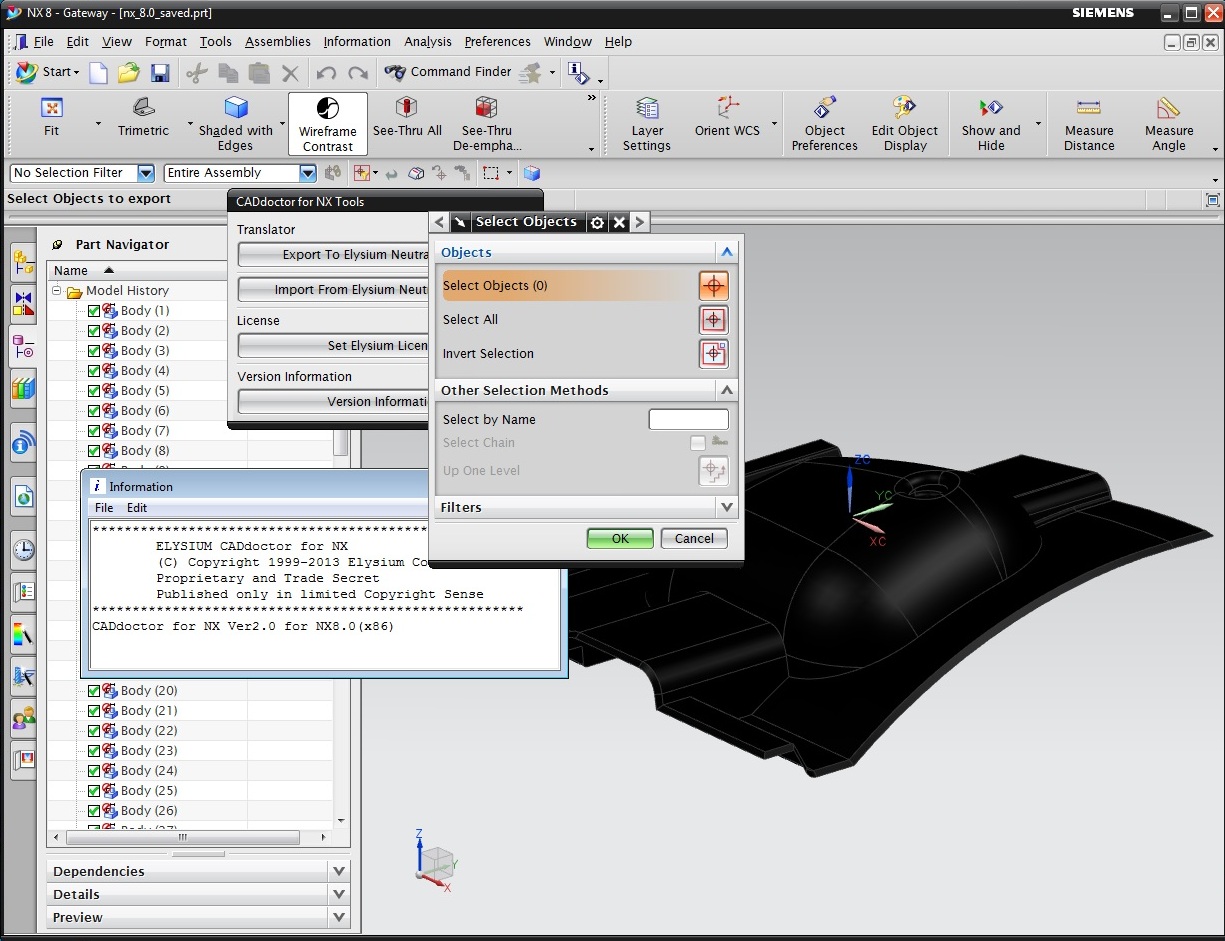Uncheck the Body (2) checkbox

tap(94, 331)
